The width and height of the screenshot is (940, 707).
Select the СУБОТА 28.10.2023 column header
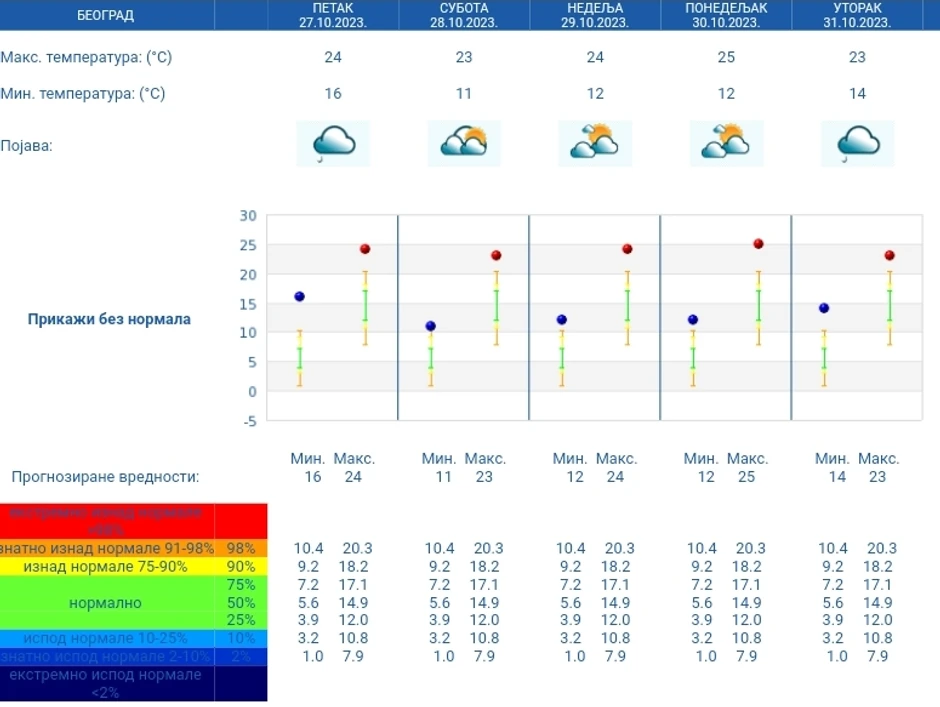(x=464, y=15)
